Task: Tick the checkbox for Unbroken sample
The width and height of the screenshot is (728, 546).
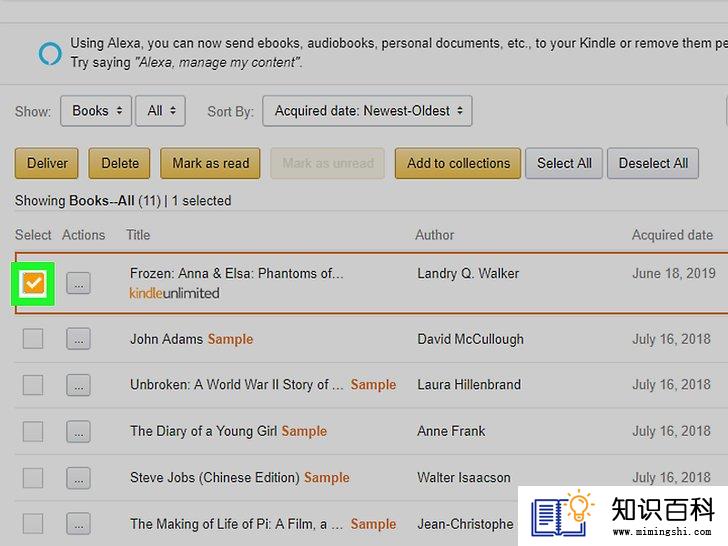Action: [x=33, y=385]
